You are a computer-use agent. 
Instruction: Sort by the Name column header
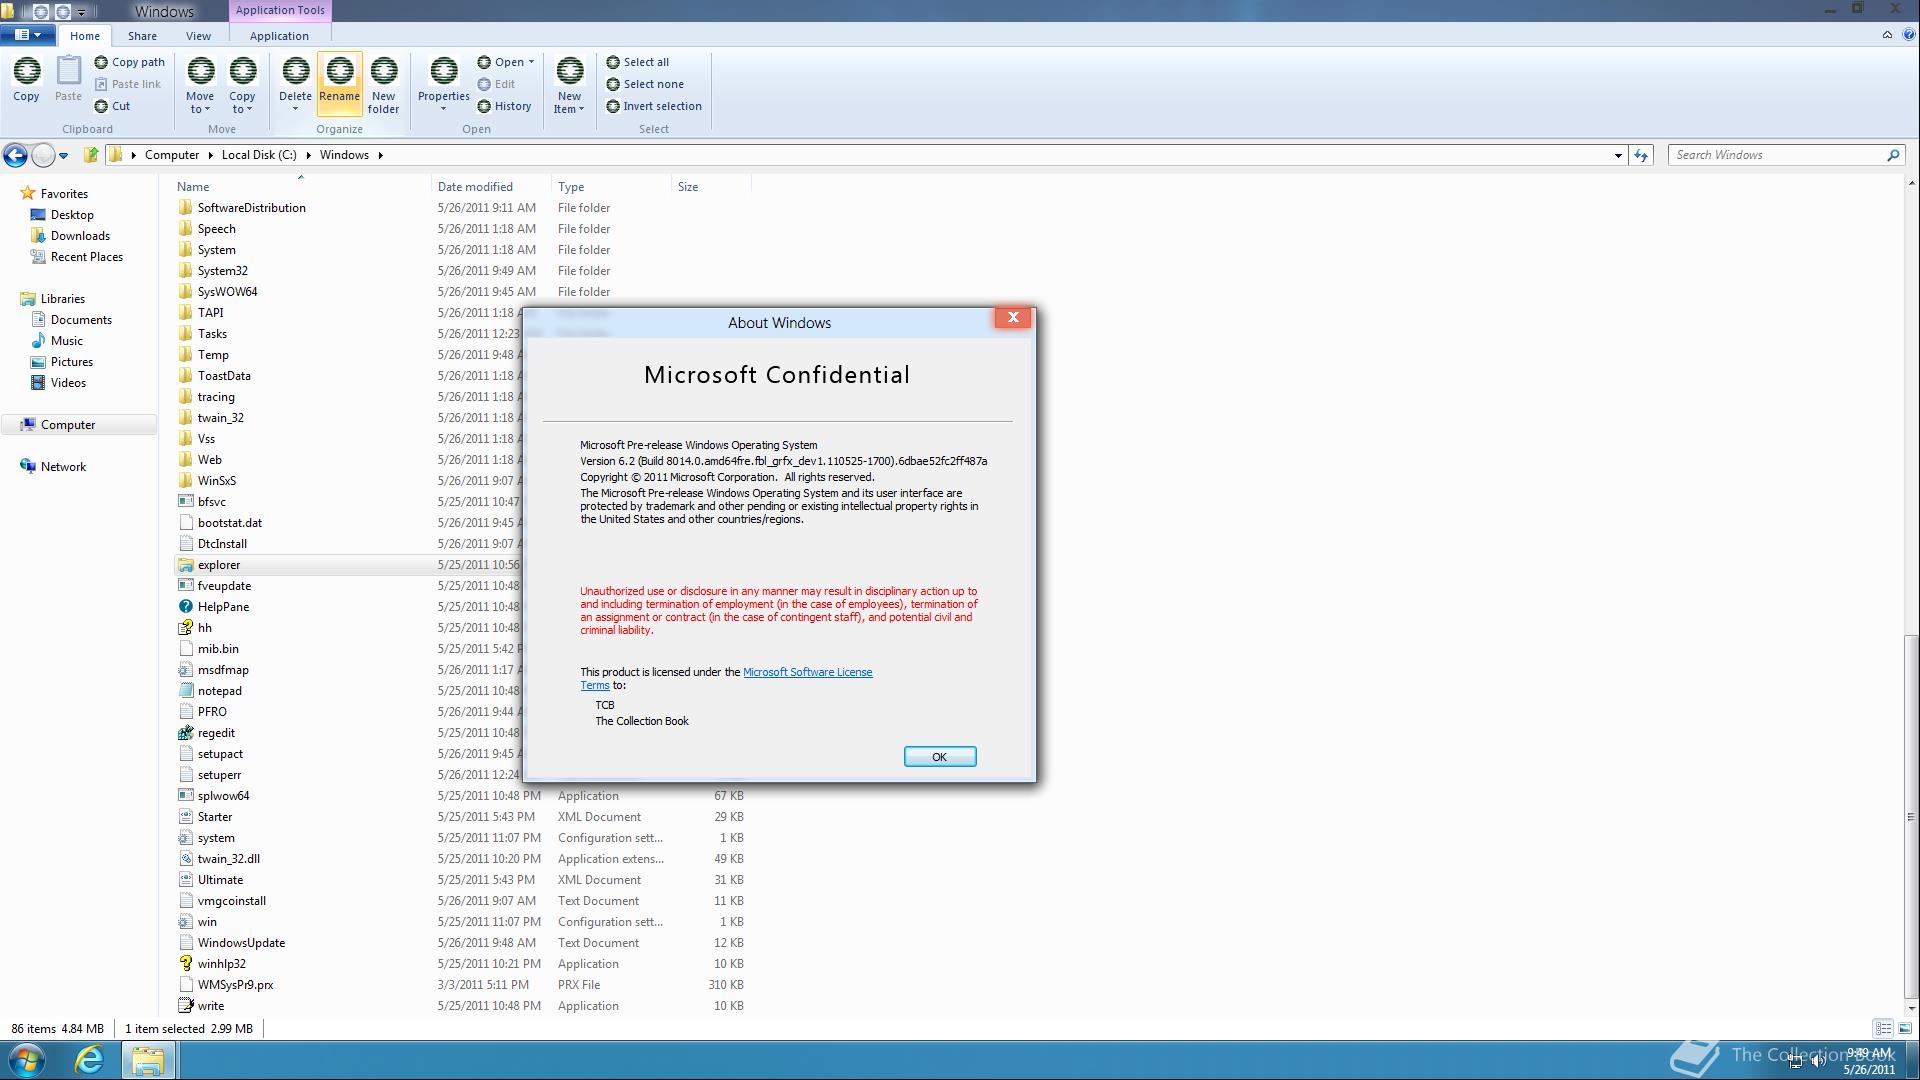(x=193, y=187)
